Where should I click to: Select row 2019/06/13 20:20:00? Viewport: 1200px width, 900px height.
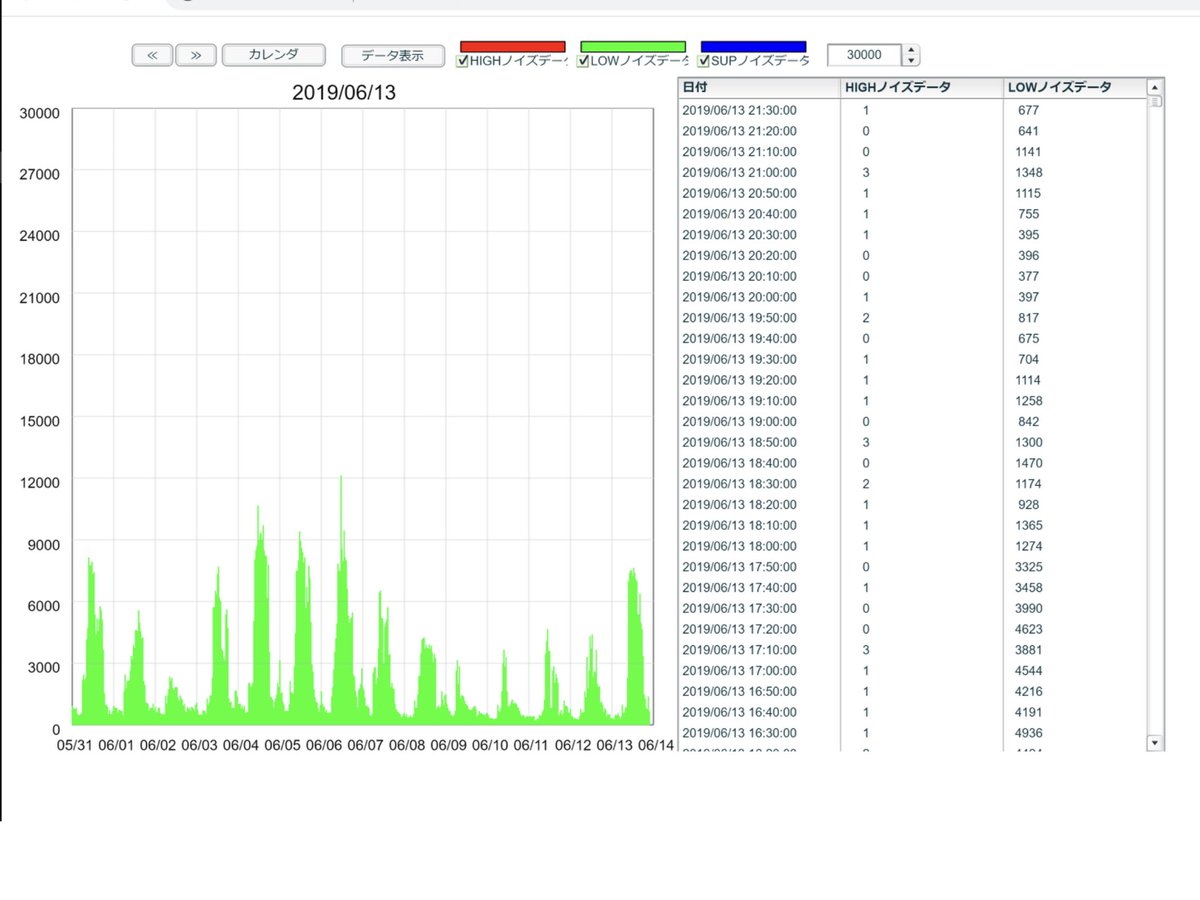coord(912,255)
